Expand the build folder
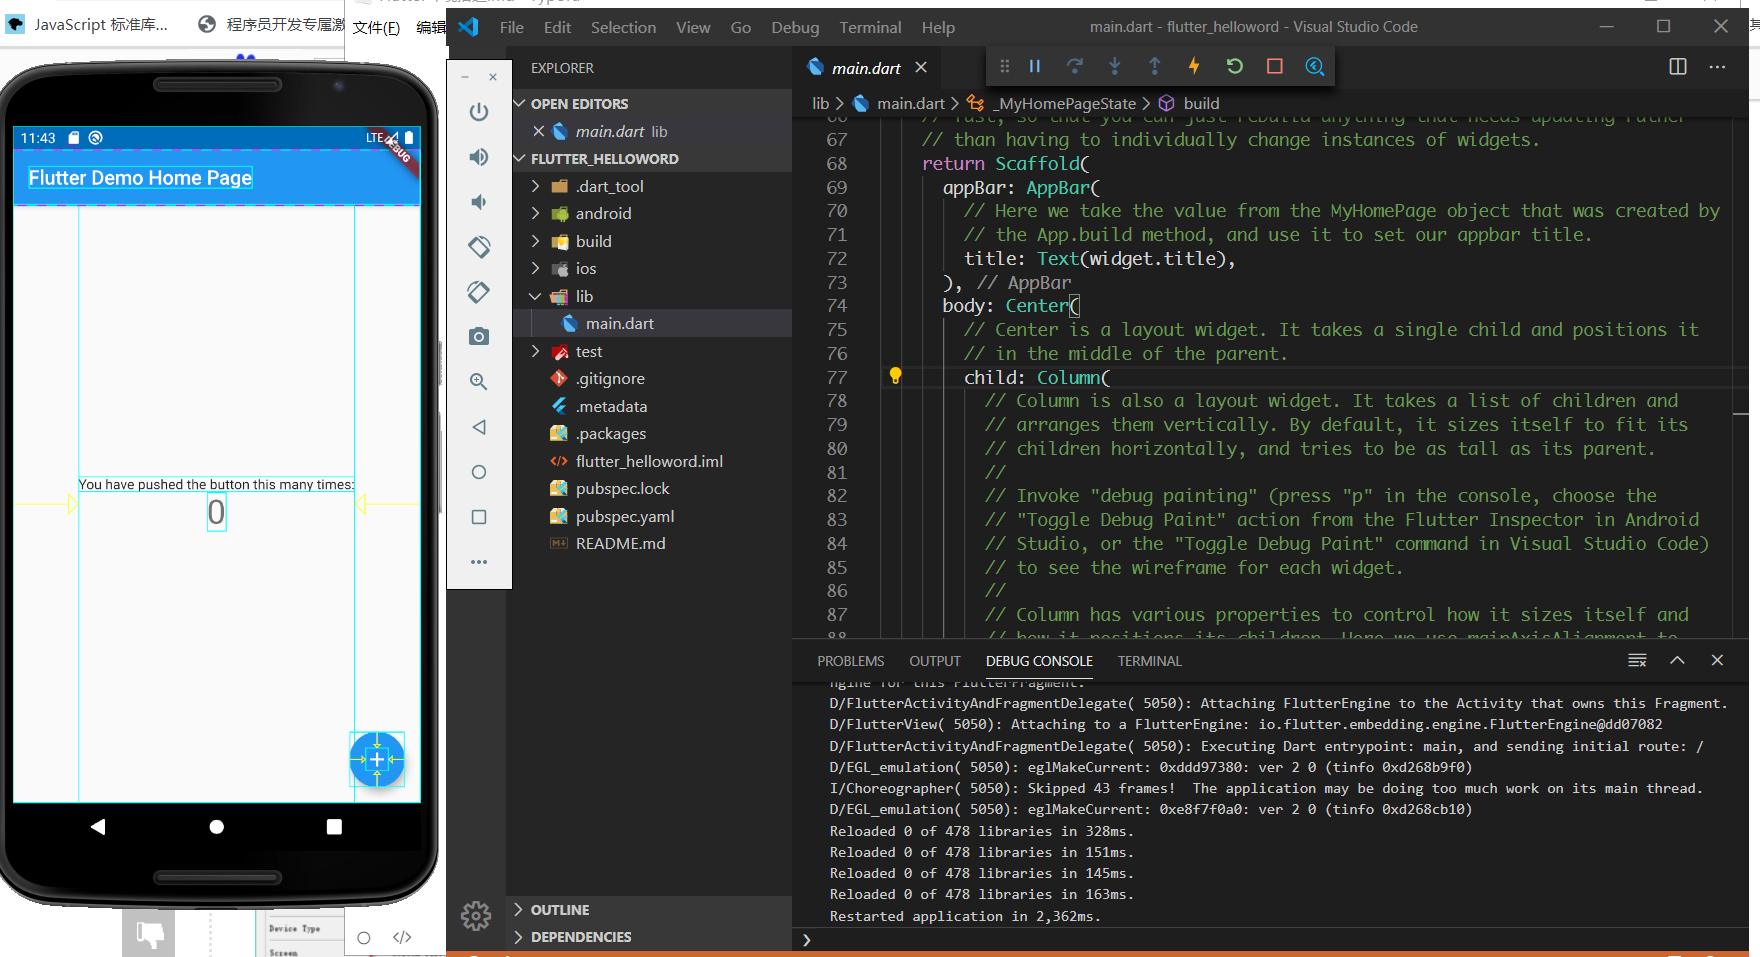Screen dimensions: 1760x957 pyautogui.click(x=536, y=241)
